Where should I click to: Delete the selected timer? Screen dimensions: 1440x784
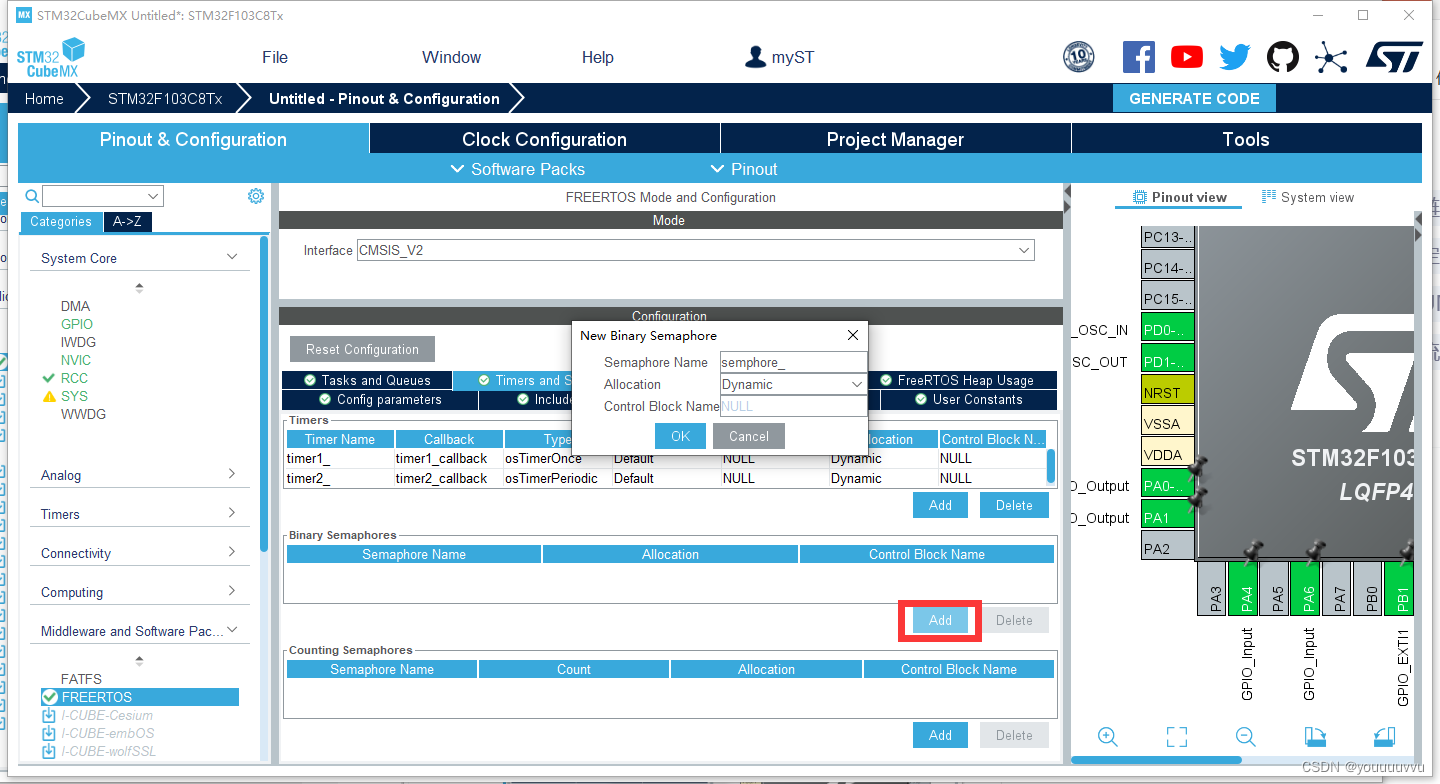[1014, 505]
